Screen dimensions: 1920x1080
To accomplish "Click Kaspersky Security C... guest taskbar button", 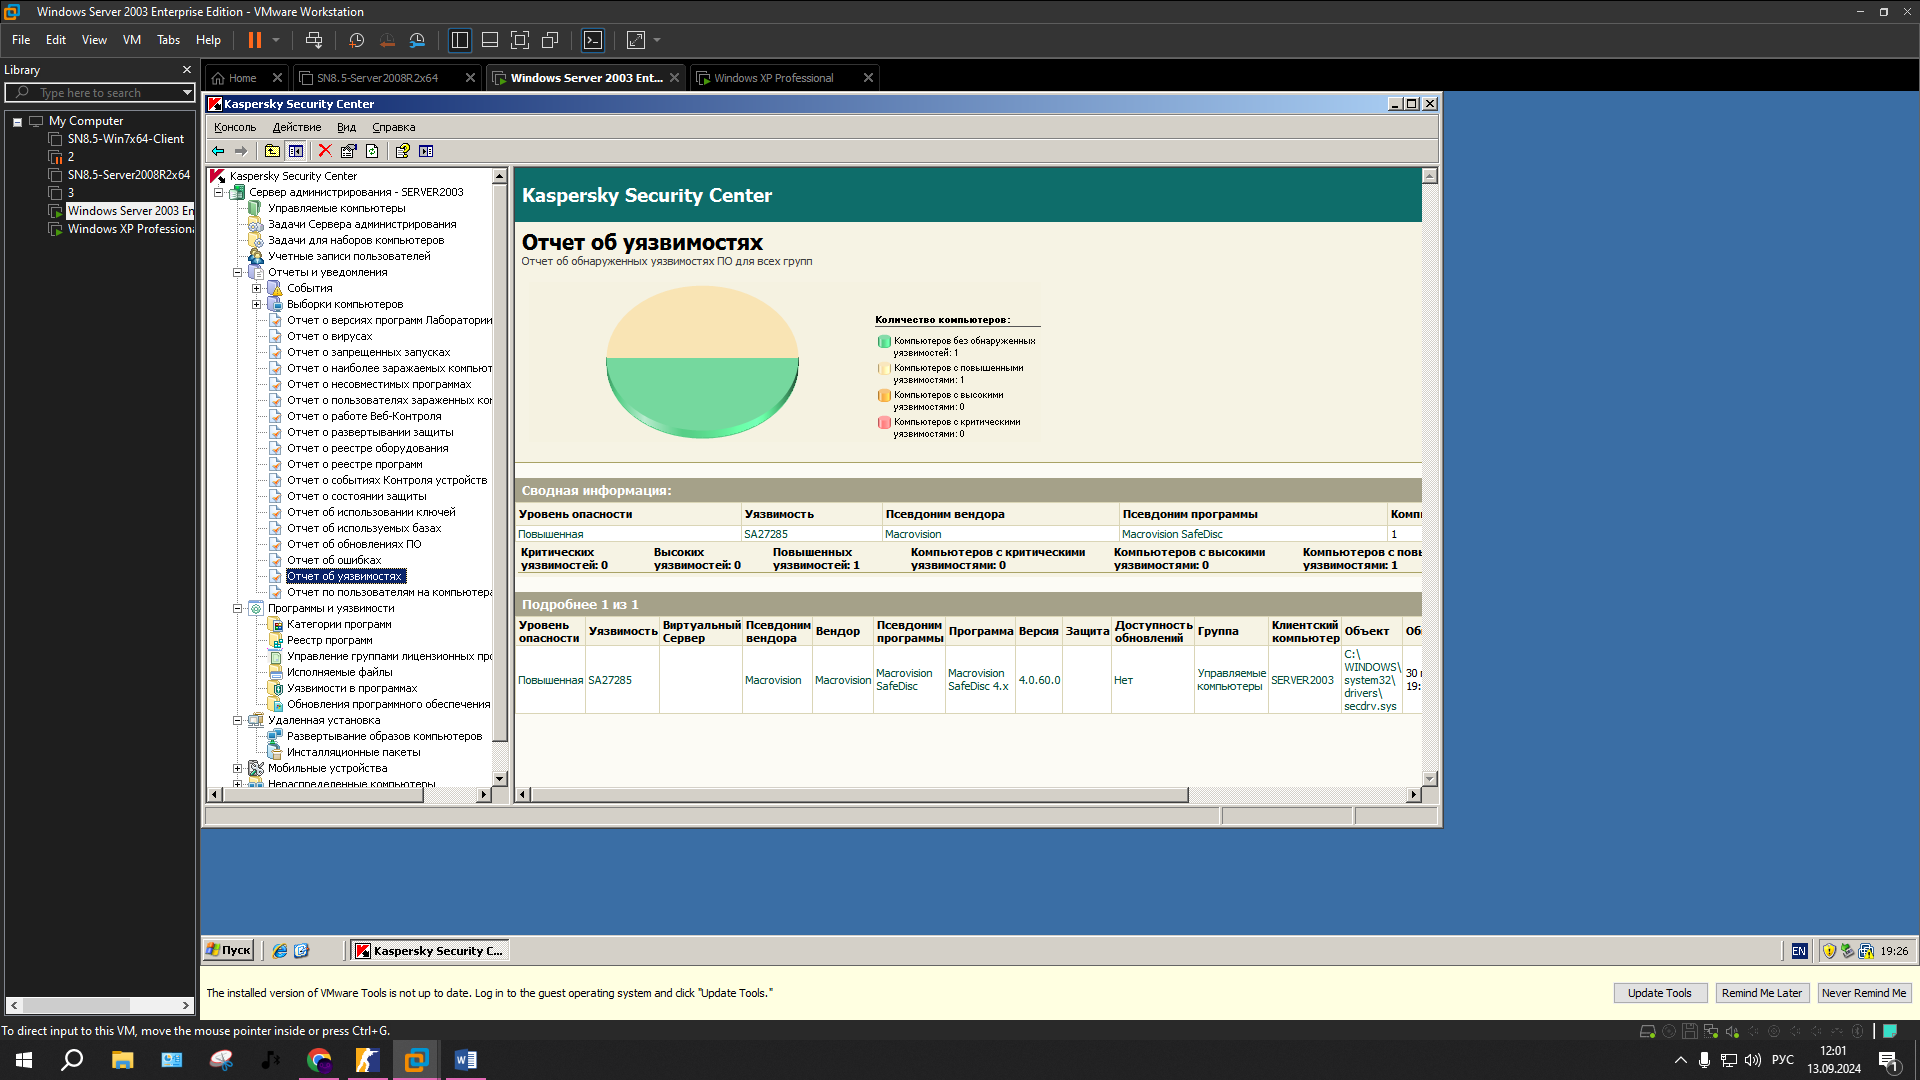I will [430, 951].
